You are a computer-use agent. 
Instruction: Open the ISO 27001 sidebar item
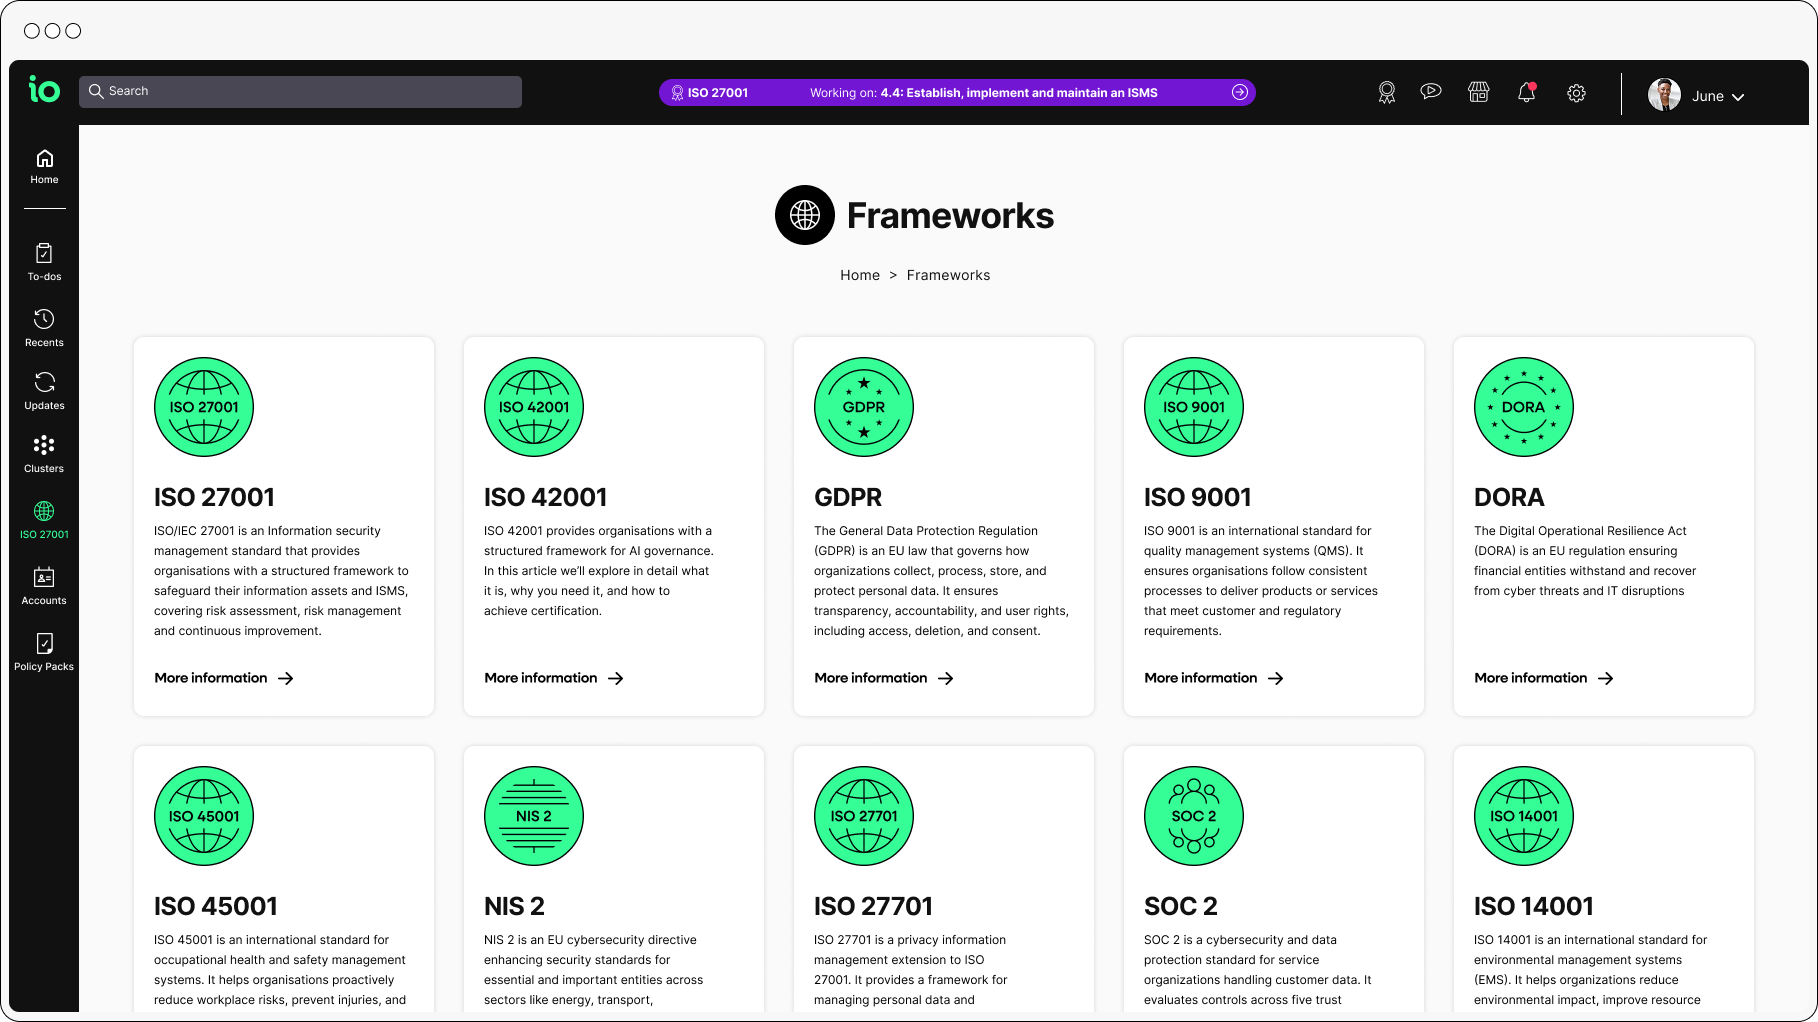44,520
